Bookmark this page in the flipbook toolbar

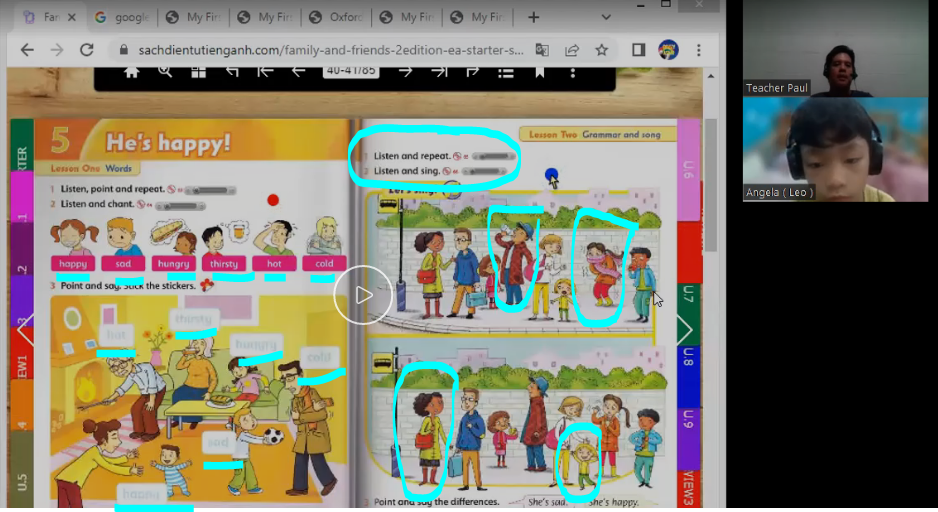click(540, 72)
